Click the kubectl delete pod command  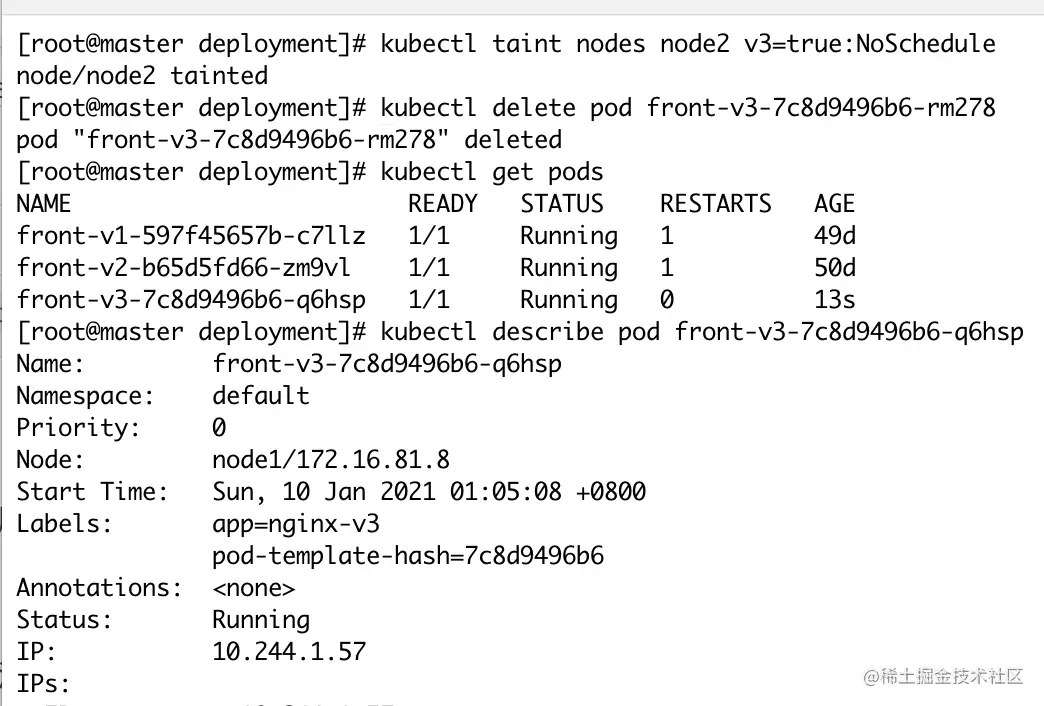[x=688, y=108]
